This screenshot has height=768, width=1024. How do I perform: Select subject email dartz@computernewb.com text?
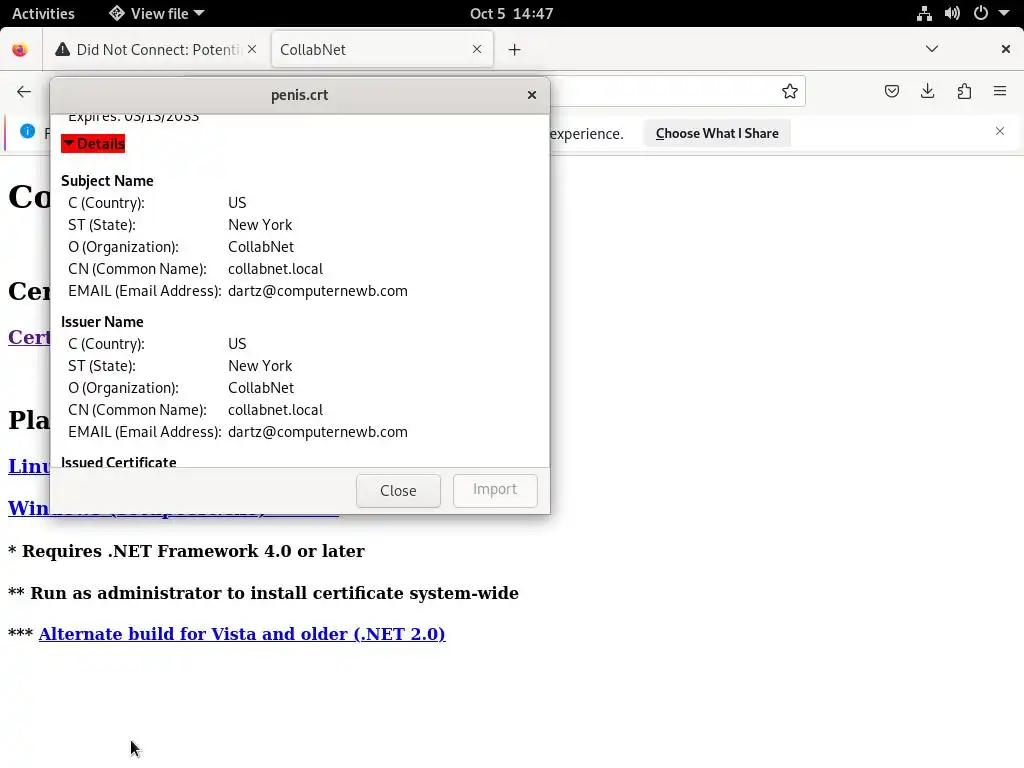317,291
